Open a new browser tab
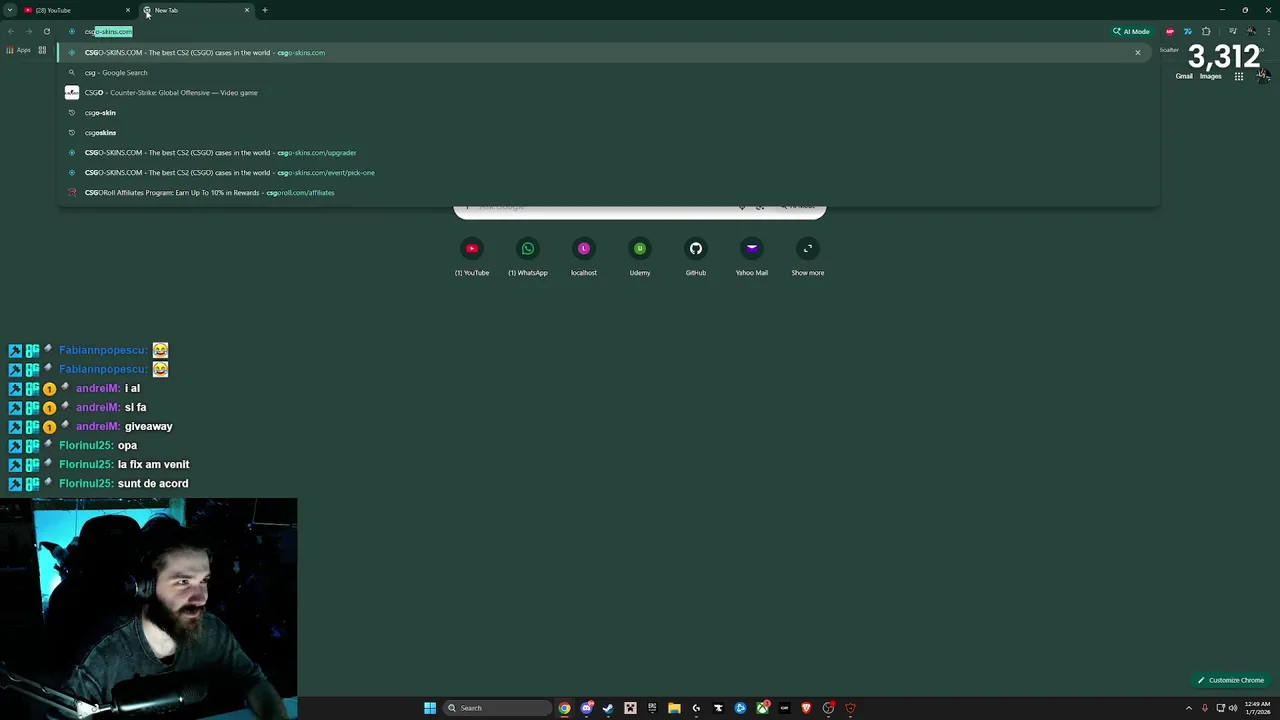Screen dimensions: 1280x720 click(x=264, y=10)
